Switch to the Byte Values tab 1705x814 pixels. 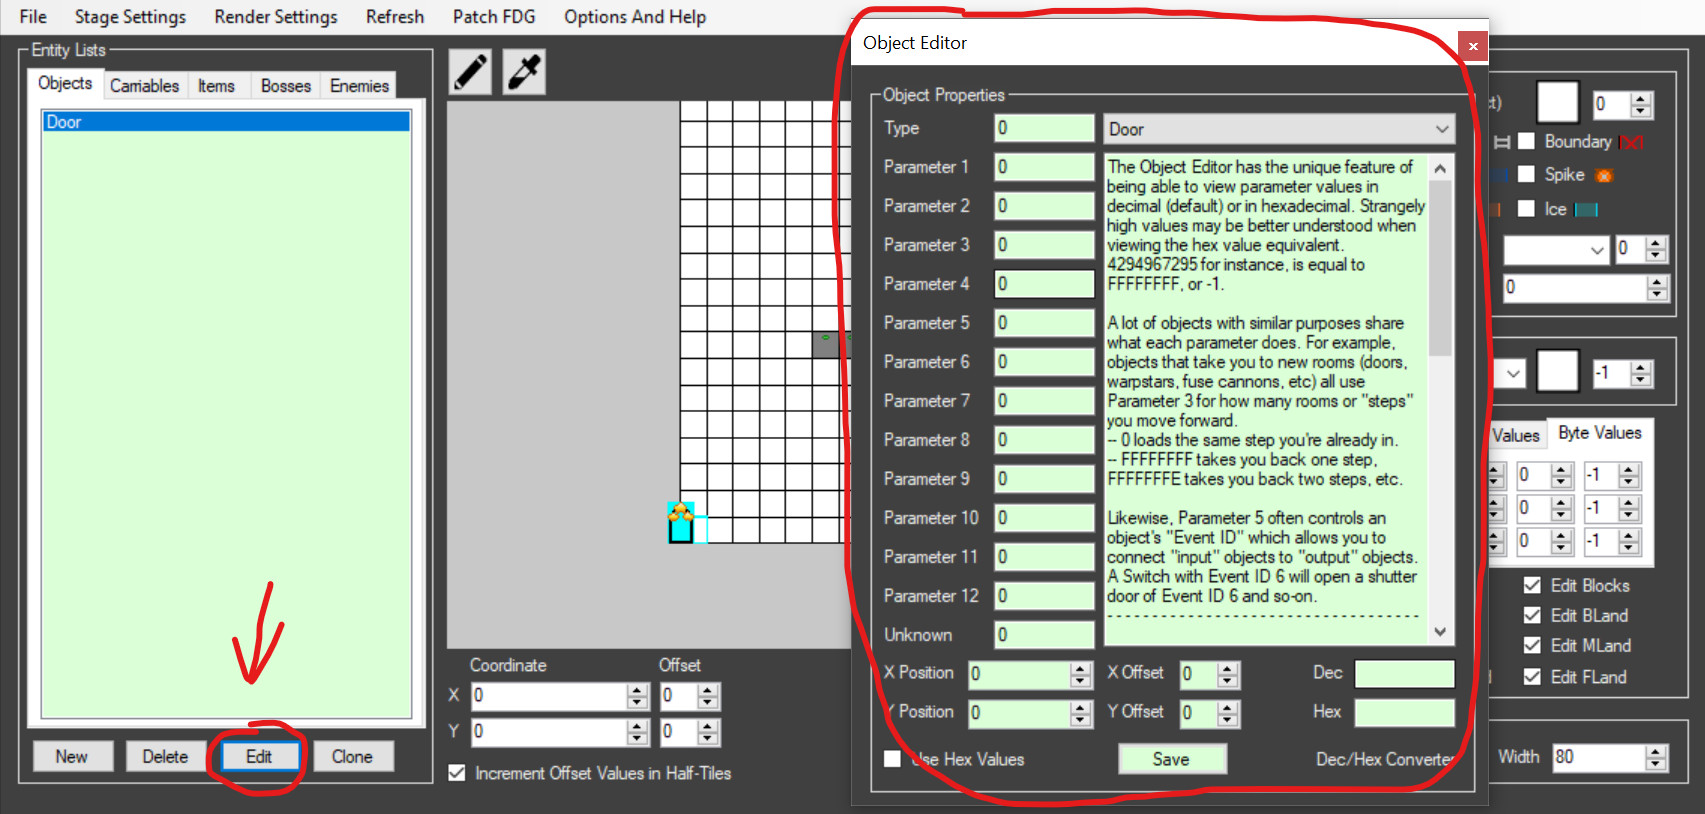click(x=1599, y=433)
